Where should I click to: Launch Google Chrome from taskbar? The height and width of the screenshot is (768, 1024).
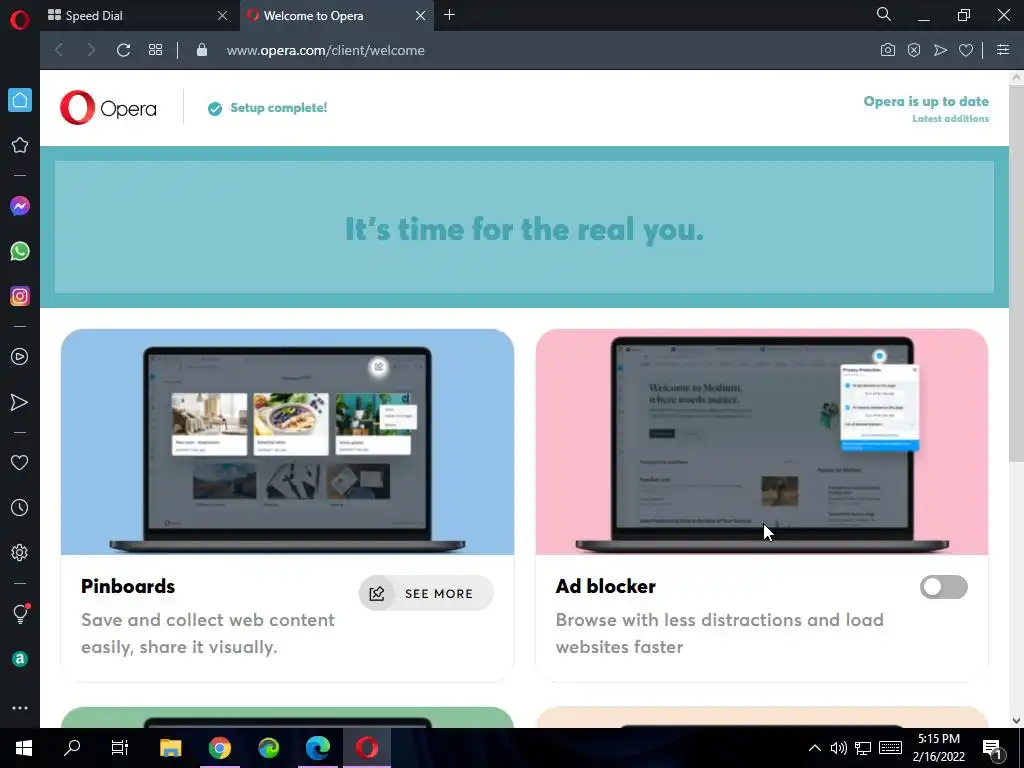220,748
